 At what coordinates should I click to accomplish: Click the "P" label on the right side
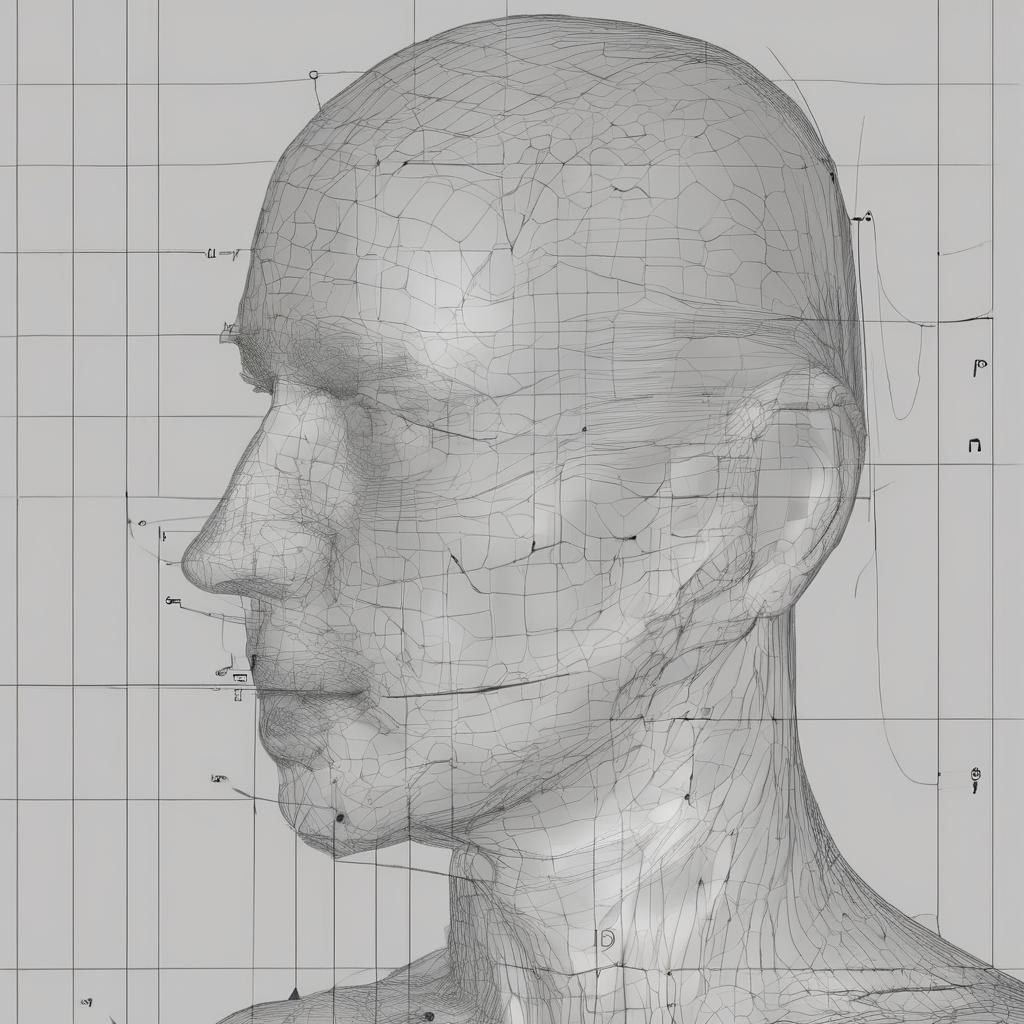pyautogui.click(x=980, y=367)
